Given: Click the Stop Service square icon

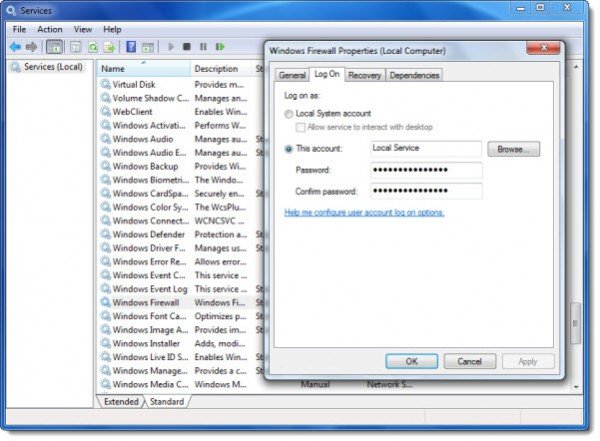Looking at the screenshot, I should coord(187,47).
